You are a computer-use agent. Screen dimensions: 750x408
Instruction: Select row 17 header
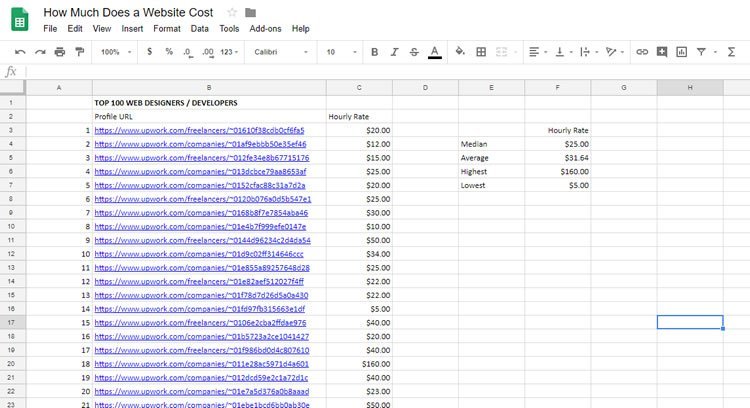coord(12,322)
